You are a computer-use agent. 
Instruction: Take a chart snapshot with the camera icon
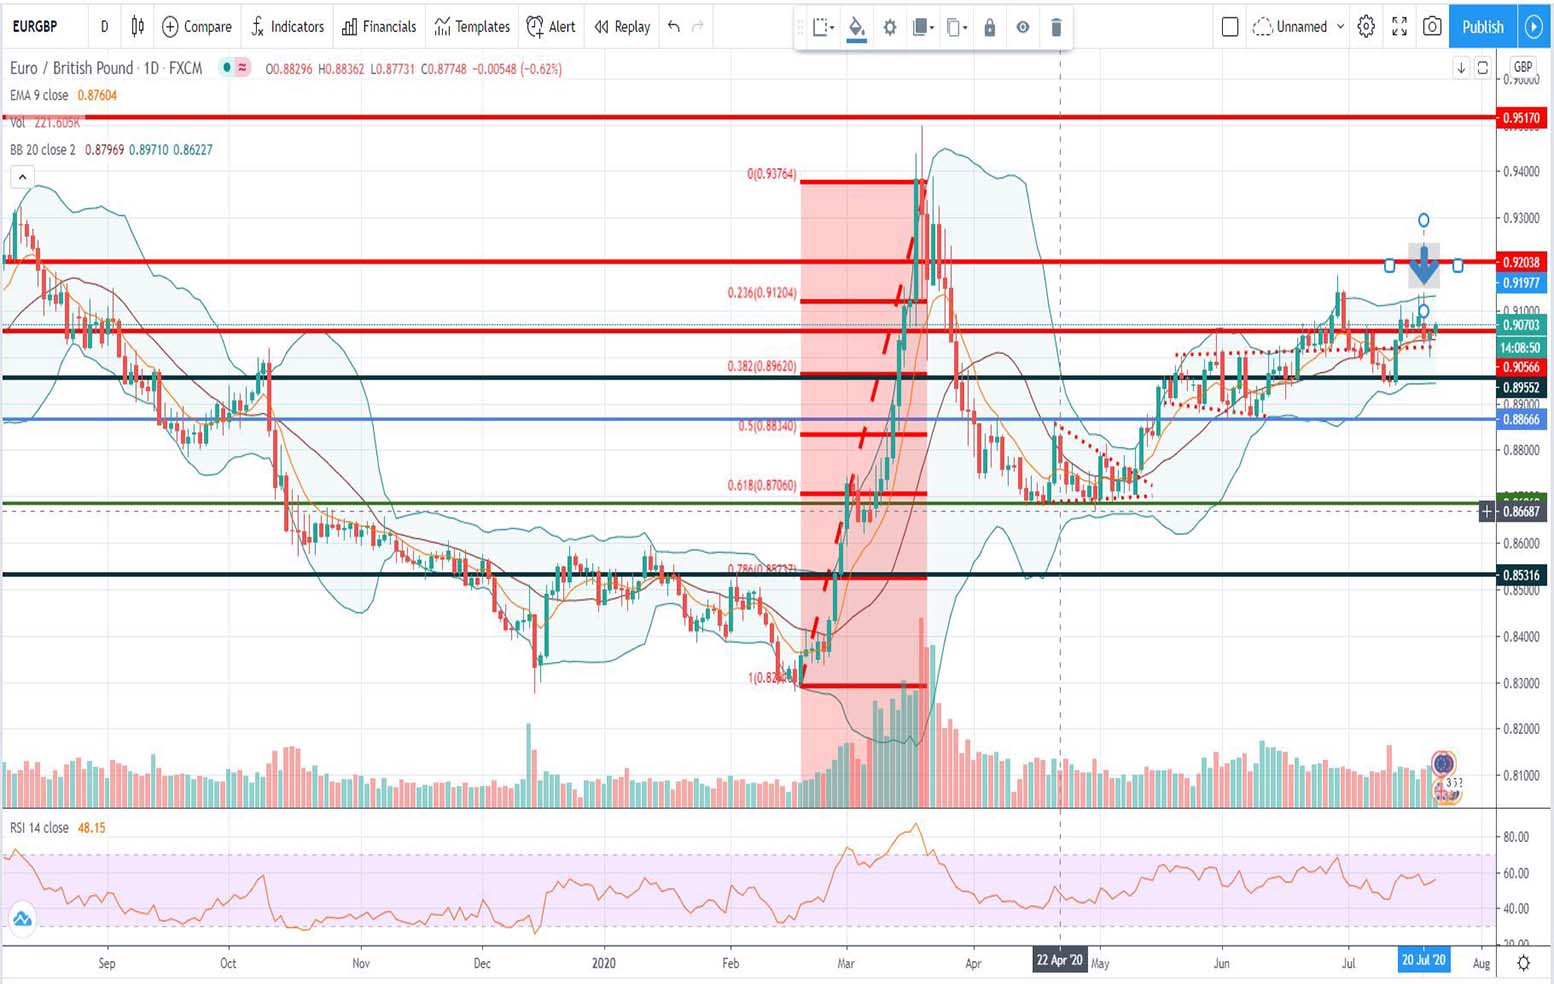point(1432,27)
